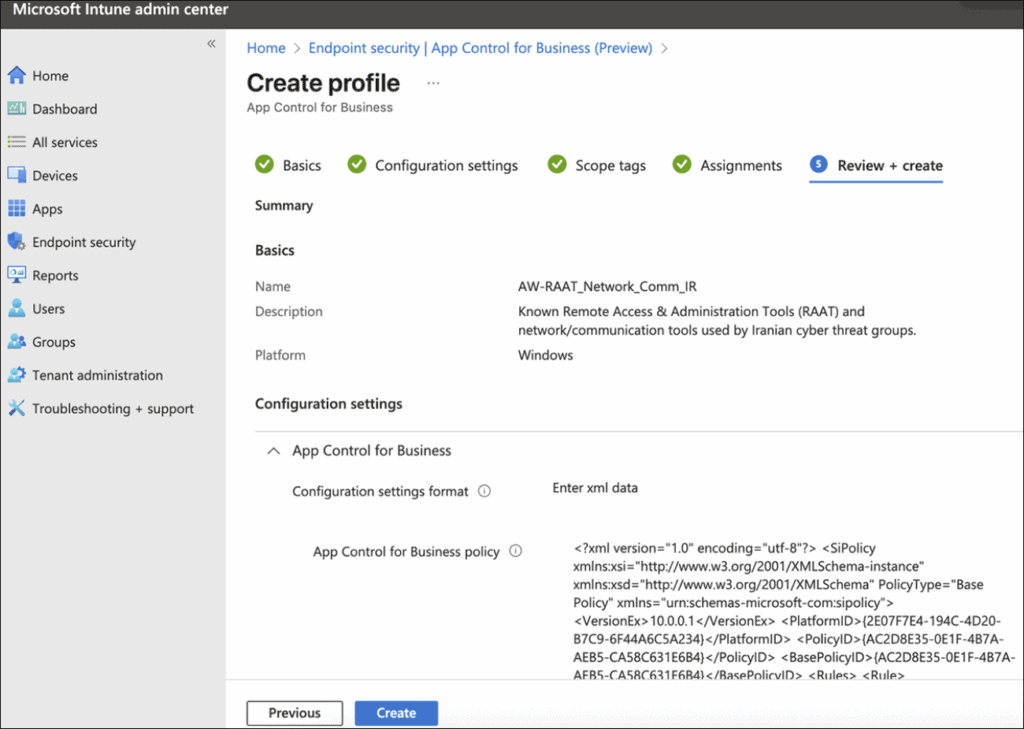Collapse the App Control for Business section chevron
This screenshot has width=1024, height=729.
coord(274,451)
